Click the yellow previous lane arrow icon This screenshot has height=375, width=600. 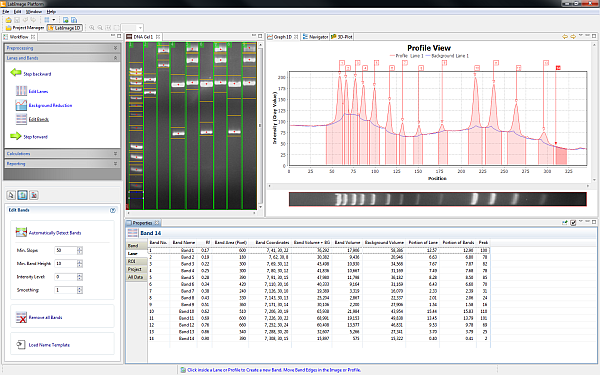tap(565, 37)
